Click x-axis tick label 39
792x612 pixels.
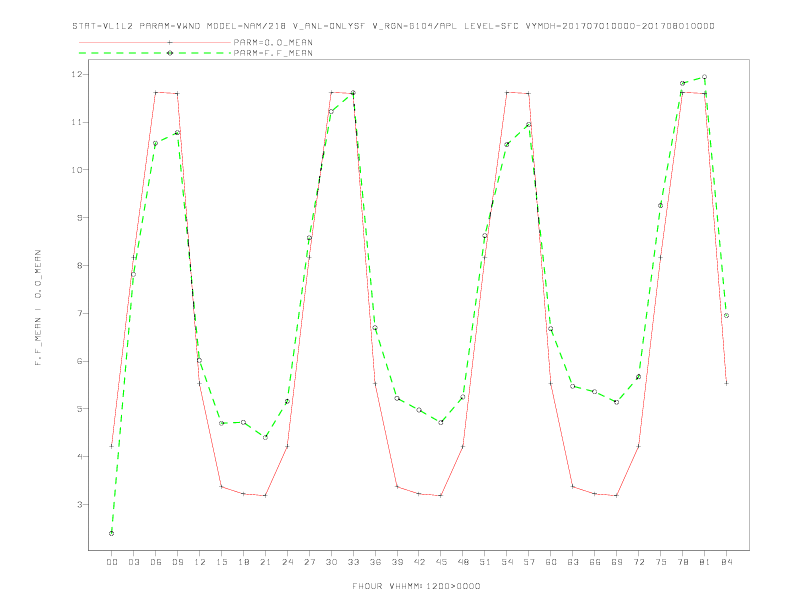tap(397, 562)
